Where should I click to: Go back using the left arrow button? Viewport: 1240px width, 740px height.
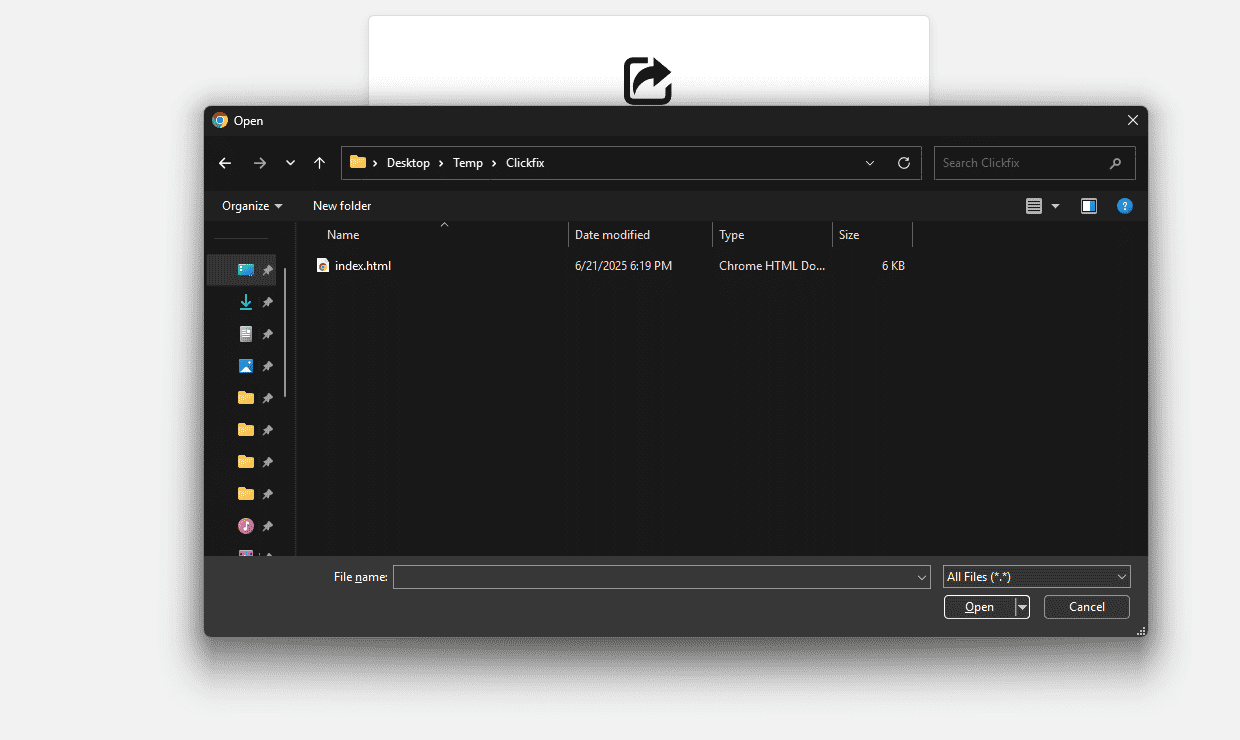(x=225, y=163)
